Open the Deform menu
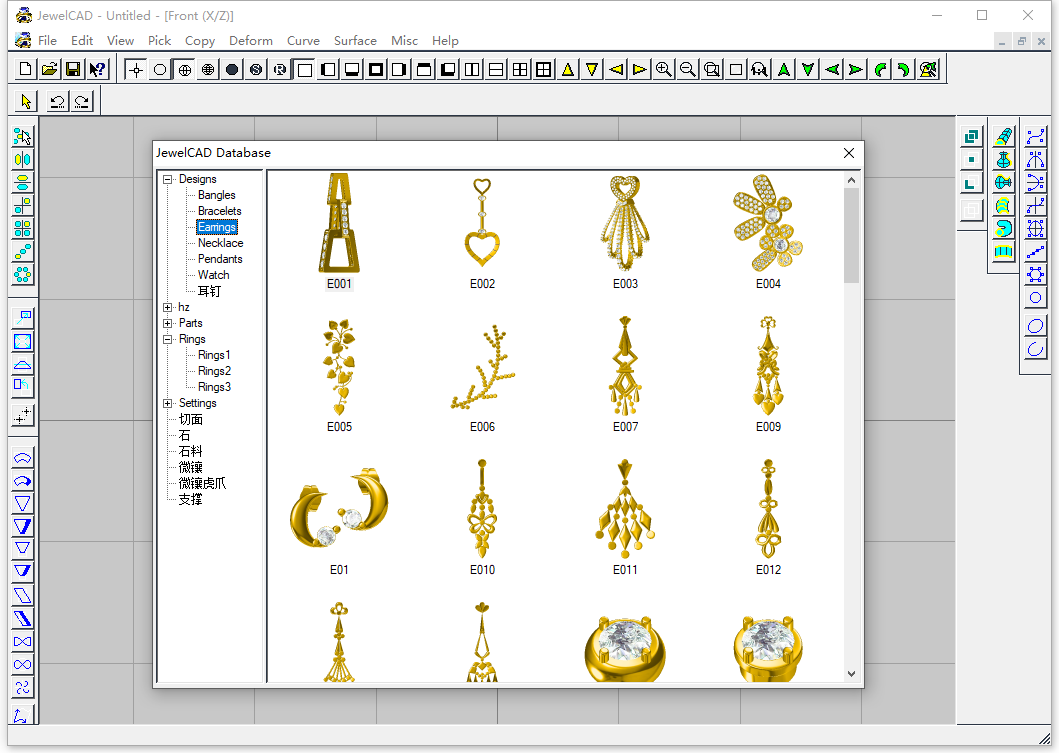 (x=251, y=41)
